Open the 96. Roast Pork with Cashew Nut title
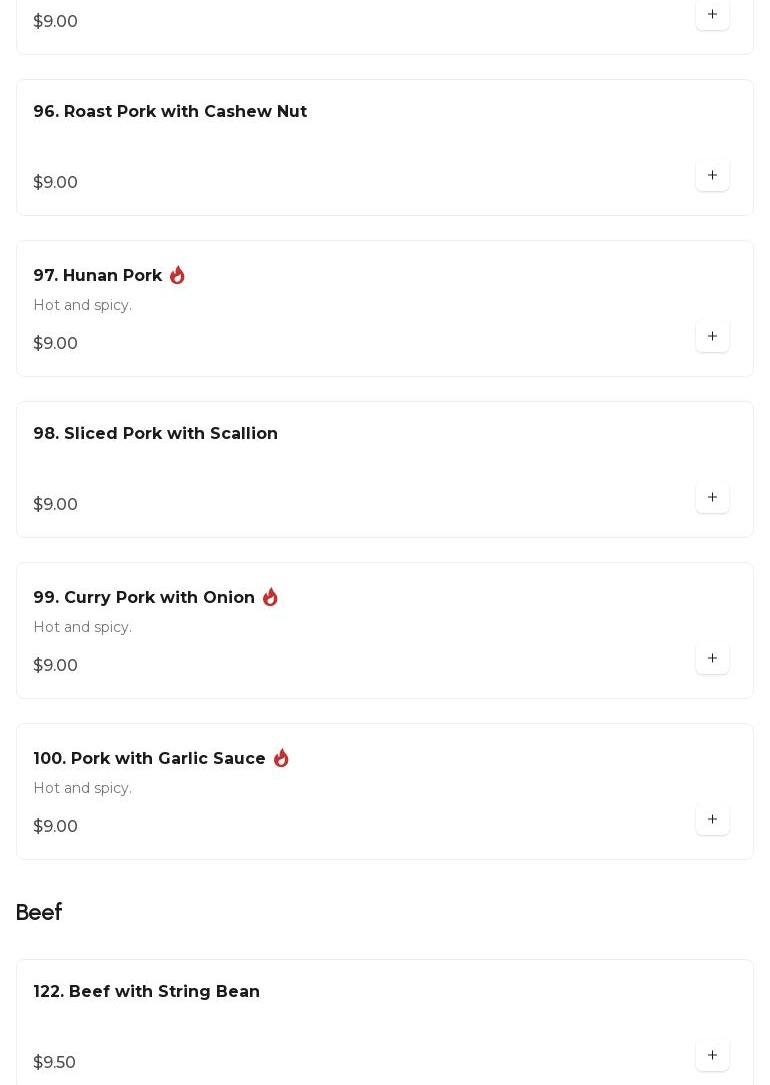Viewport: 770px width, 1085px height. (x=170, y=112)
